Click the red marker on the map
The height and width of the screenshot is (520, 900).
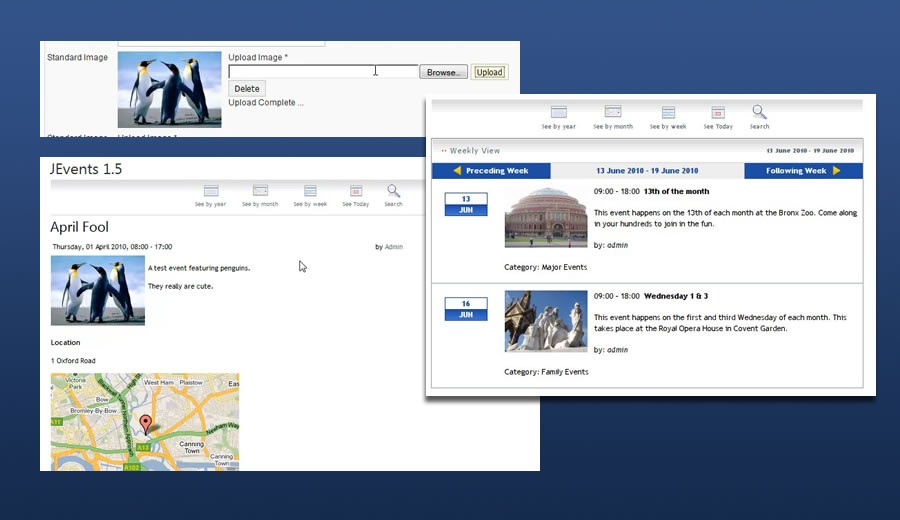point(146,424)
